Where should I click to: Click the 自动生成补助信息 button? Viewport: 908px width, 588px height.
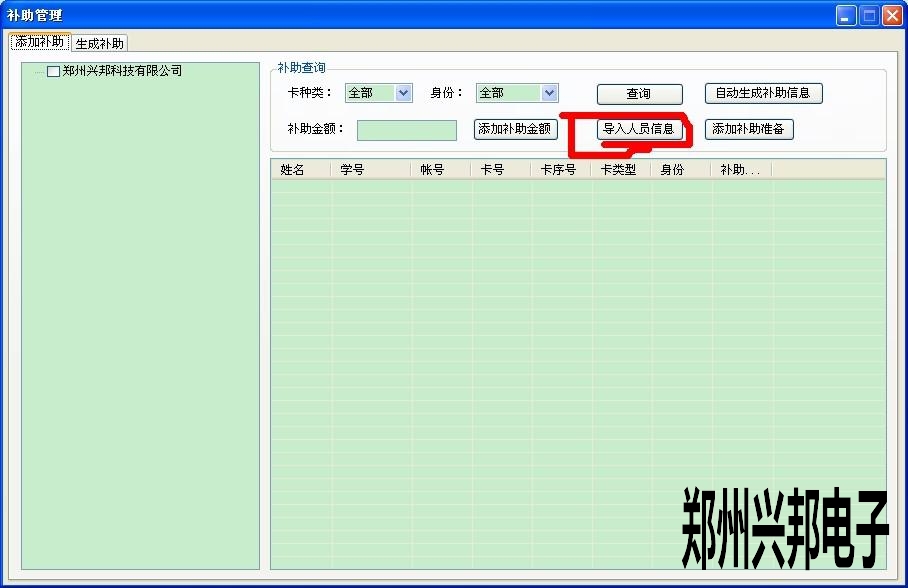click(x=763, y=93)
